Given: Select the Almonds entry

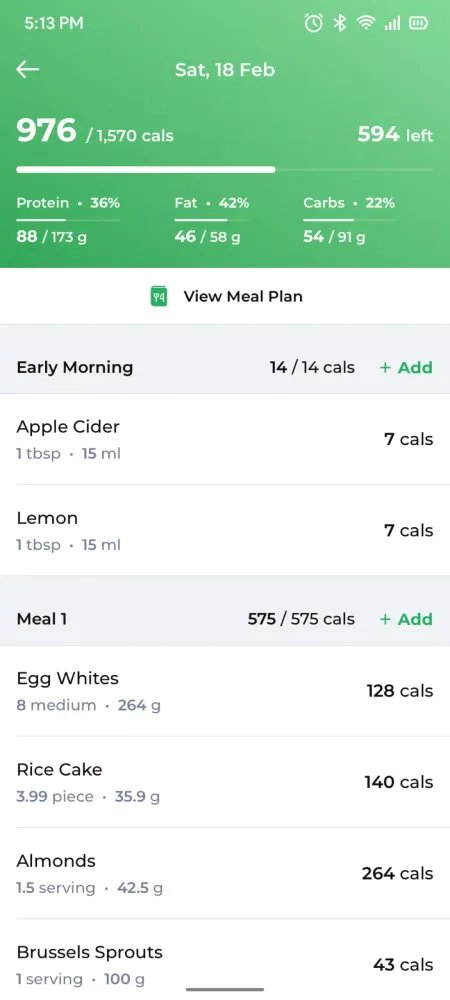Looking at the screenshot, I should [x=225, y=873].
